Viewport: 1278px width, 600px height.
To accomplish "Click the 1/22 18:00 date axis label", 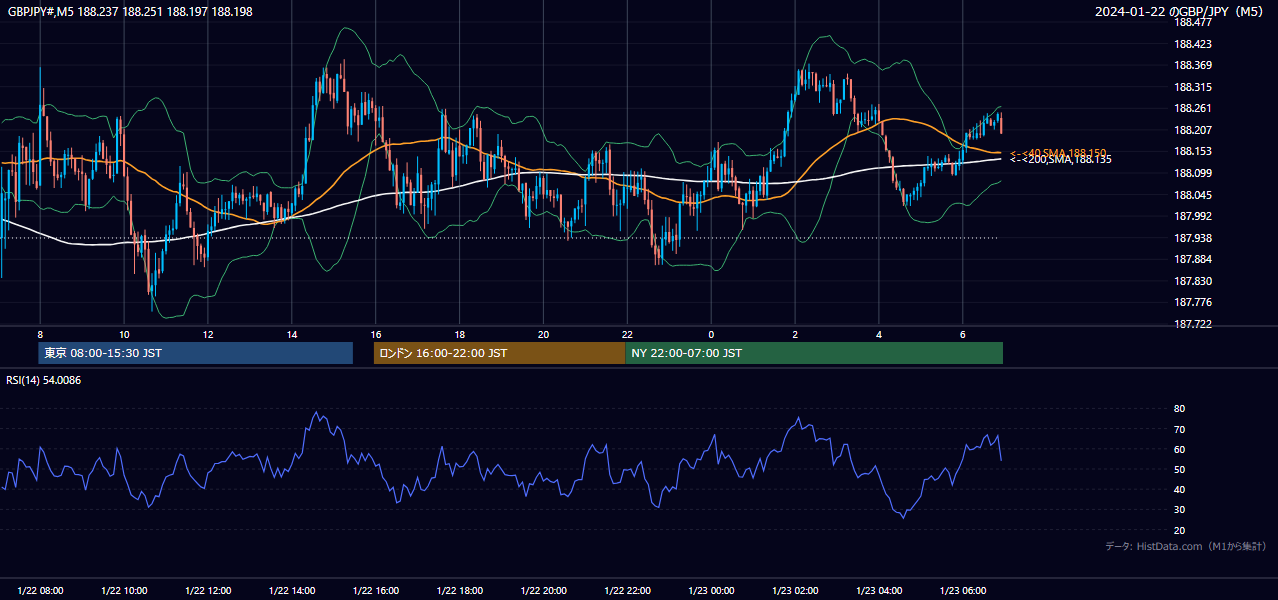I will [460, 591].
